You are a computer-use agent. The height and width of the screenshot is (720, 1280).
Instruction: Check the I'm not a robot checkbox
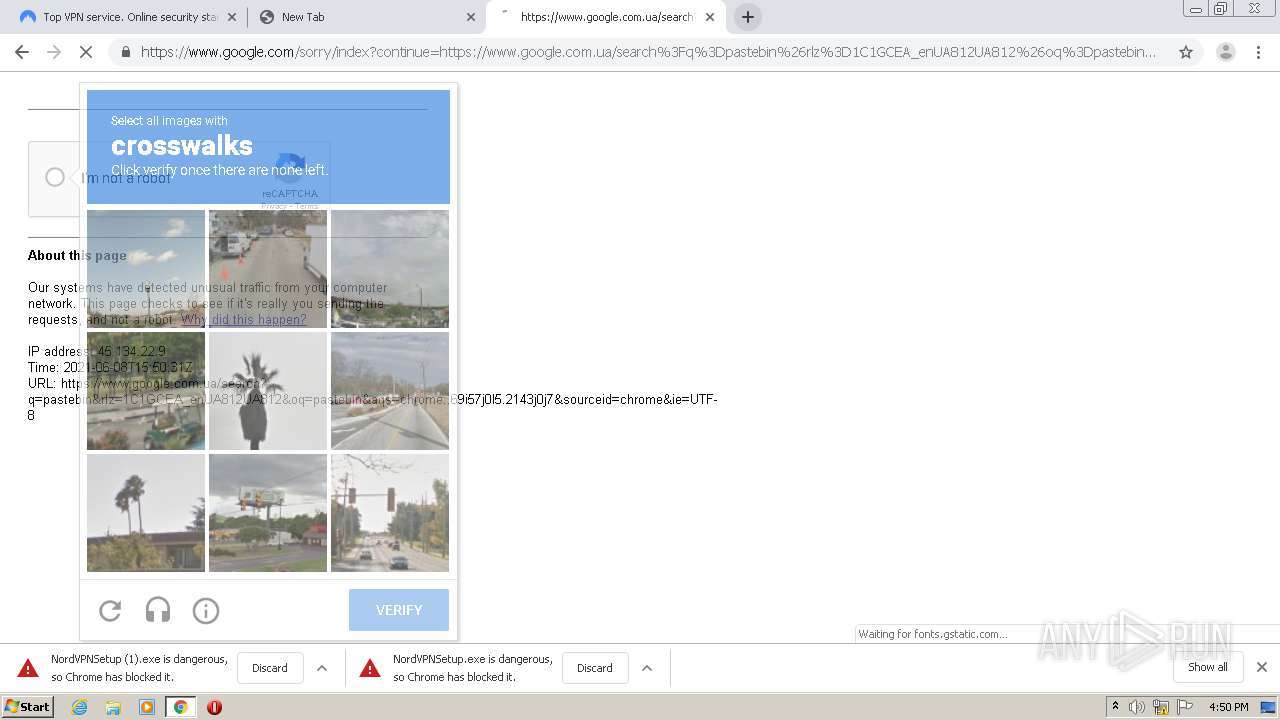click(x=55, y=177)
